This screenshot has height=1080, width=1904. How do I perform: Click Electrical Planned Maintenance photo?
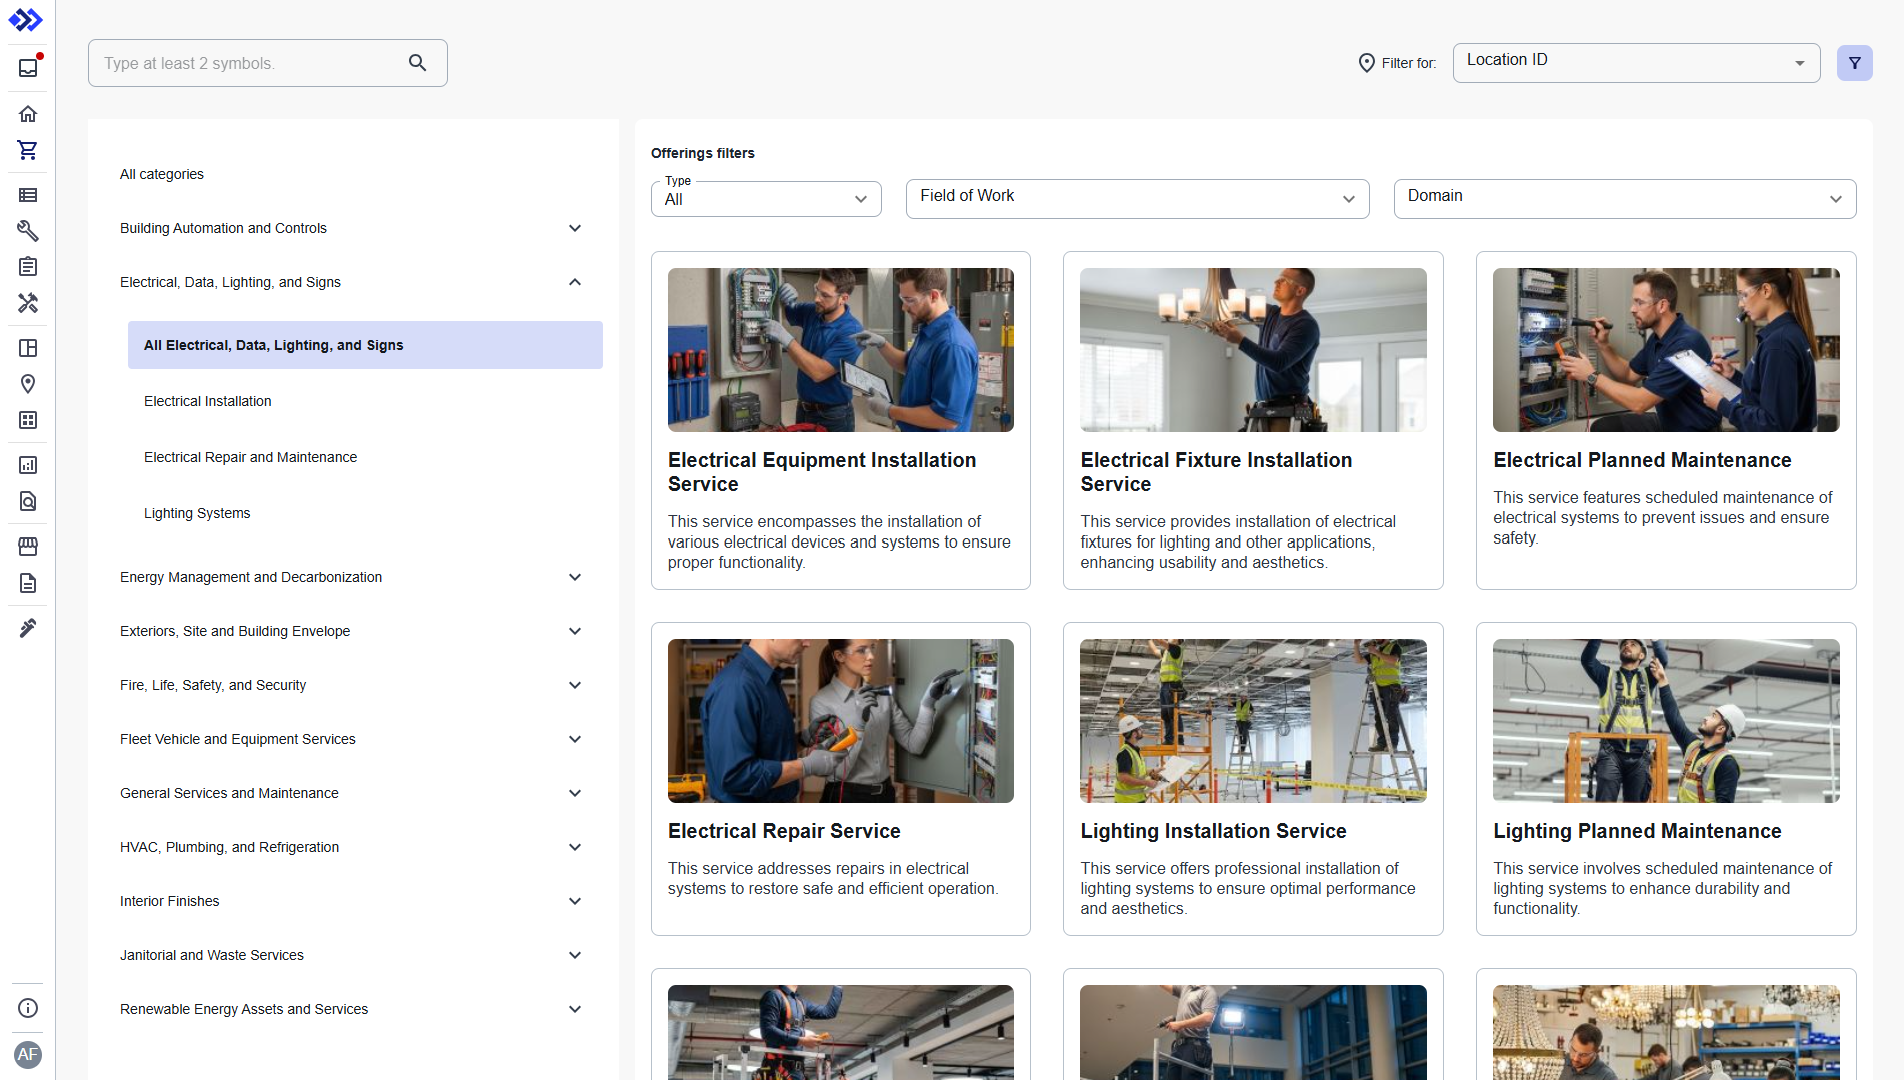click(1666, 350)
